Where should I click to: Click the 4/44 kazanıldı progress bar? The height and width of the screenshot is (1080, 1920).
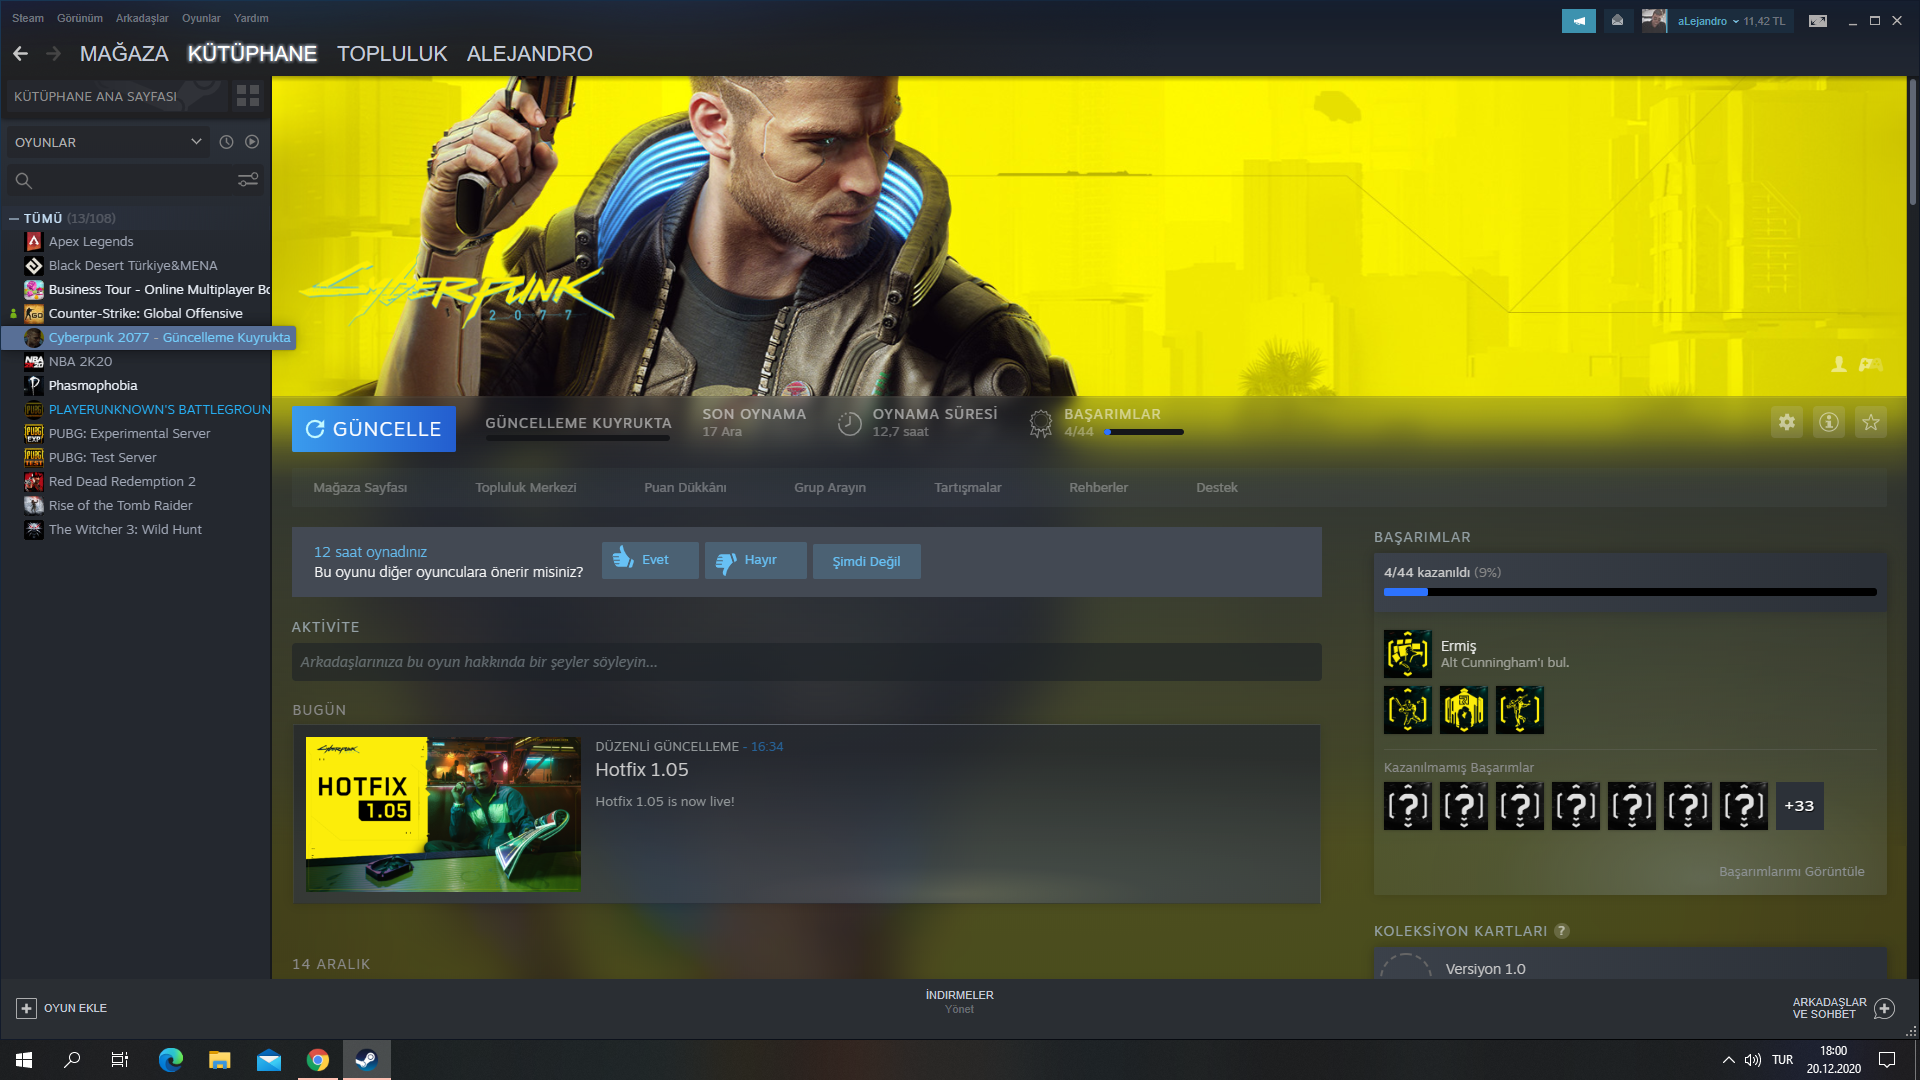click(x=1630, y=592)
